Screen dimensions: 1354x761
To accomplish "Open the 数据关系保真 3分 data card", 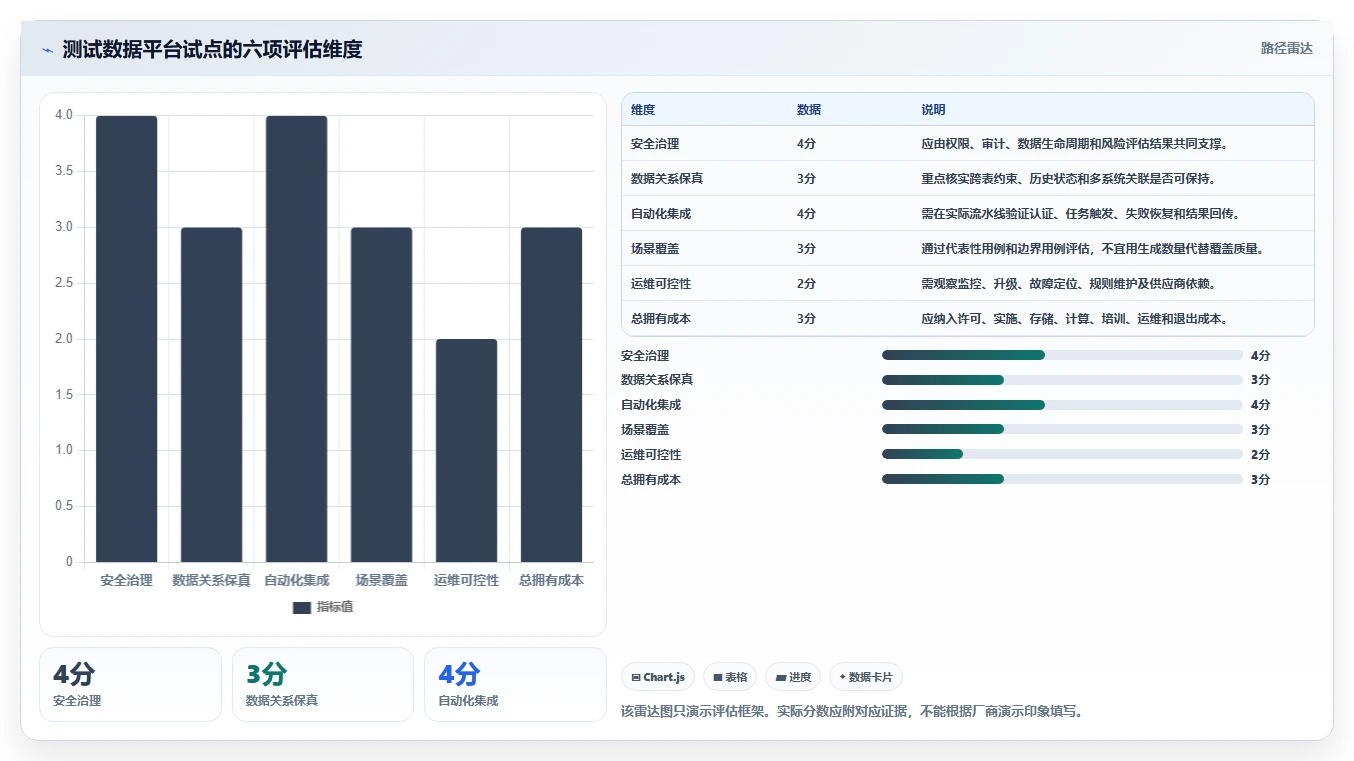I will click(323, 684).
